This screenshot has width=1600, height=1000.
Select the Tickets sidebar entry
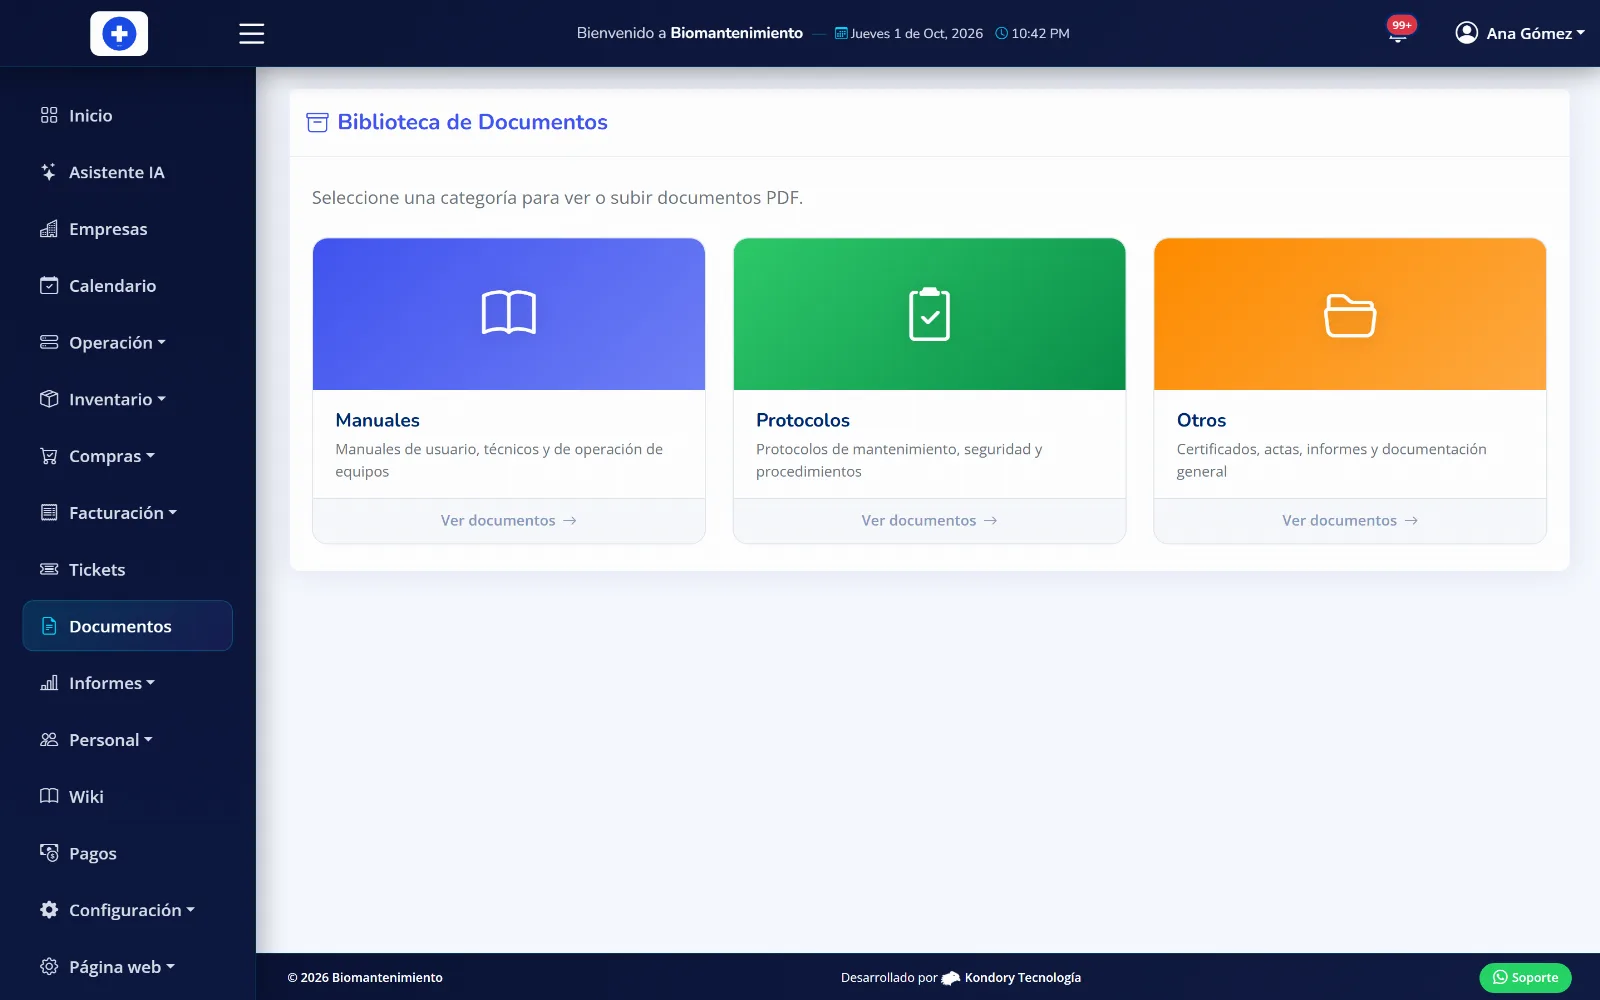click(128, 569)
